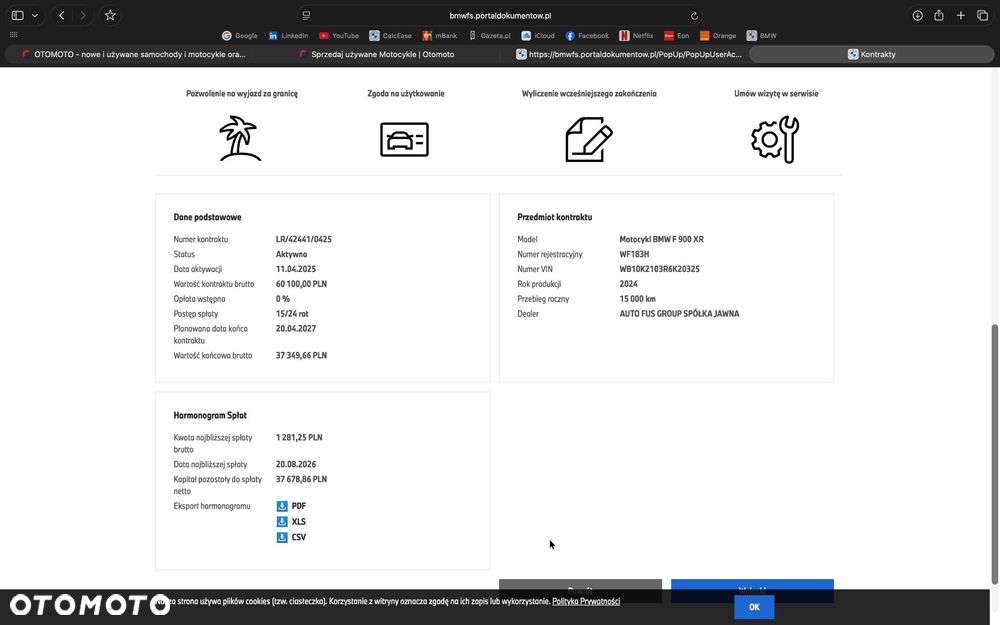The image size is (1000, 625).
Task: Add page to bookmarks with star icon
Action: pos(110,15)
